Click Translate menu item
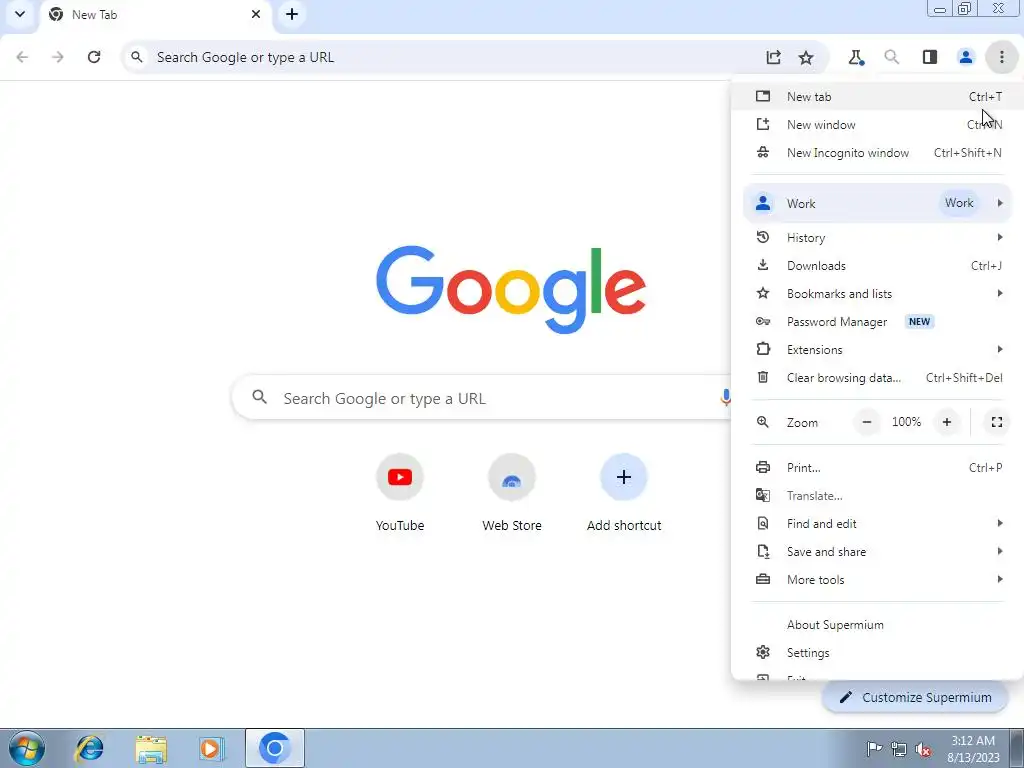Image resolution: width=1024 pixels, height=768 pixels. 878,496
